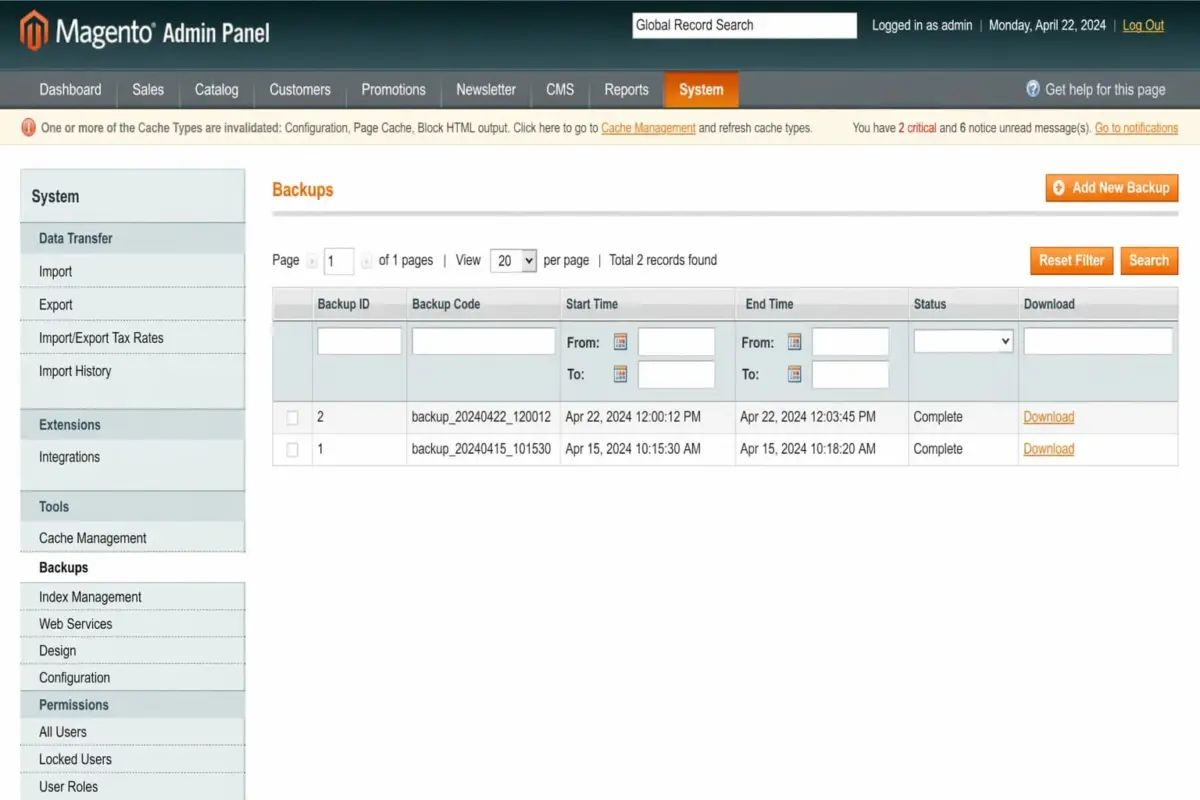Click the Download filter field
The image size is (1200, 800).
point(1098,341)
